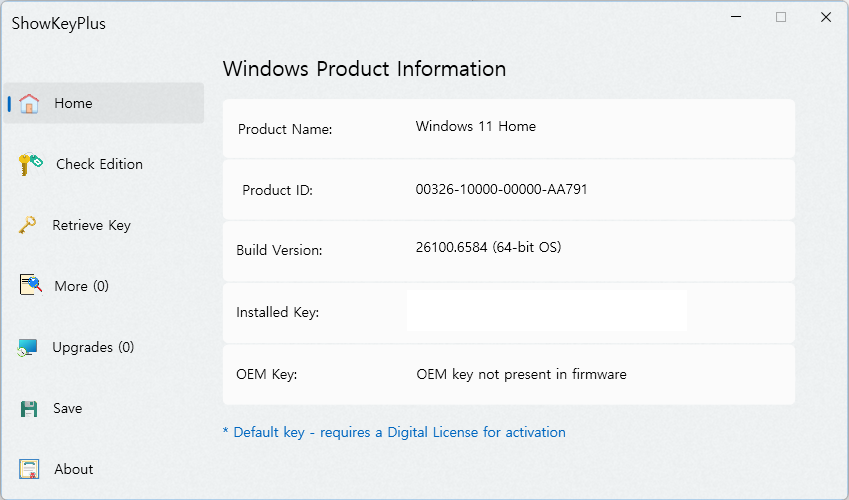Click the Save floppy disk icon

click(x=29, y=408)
